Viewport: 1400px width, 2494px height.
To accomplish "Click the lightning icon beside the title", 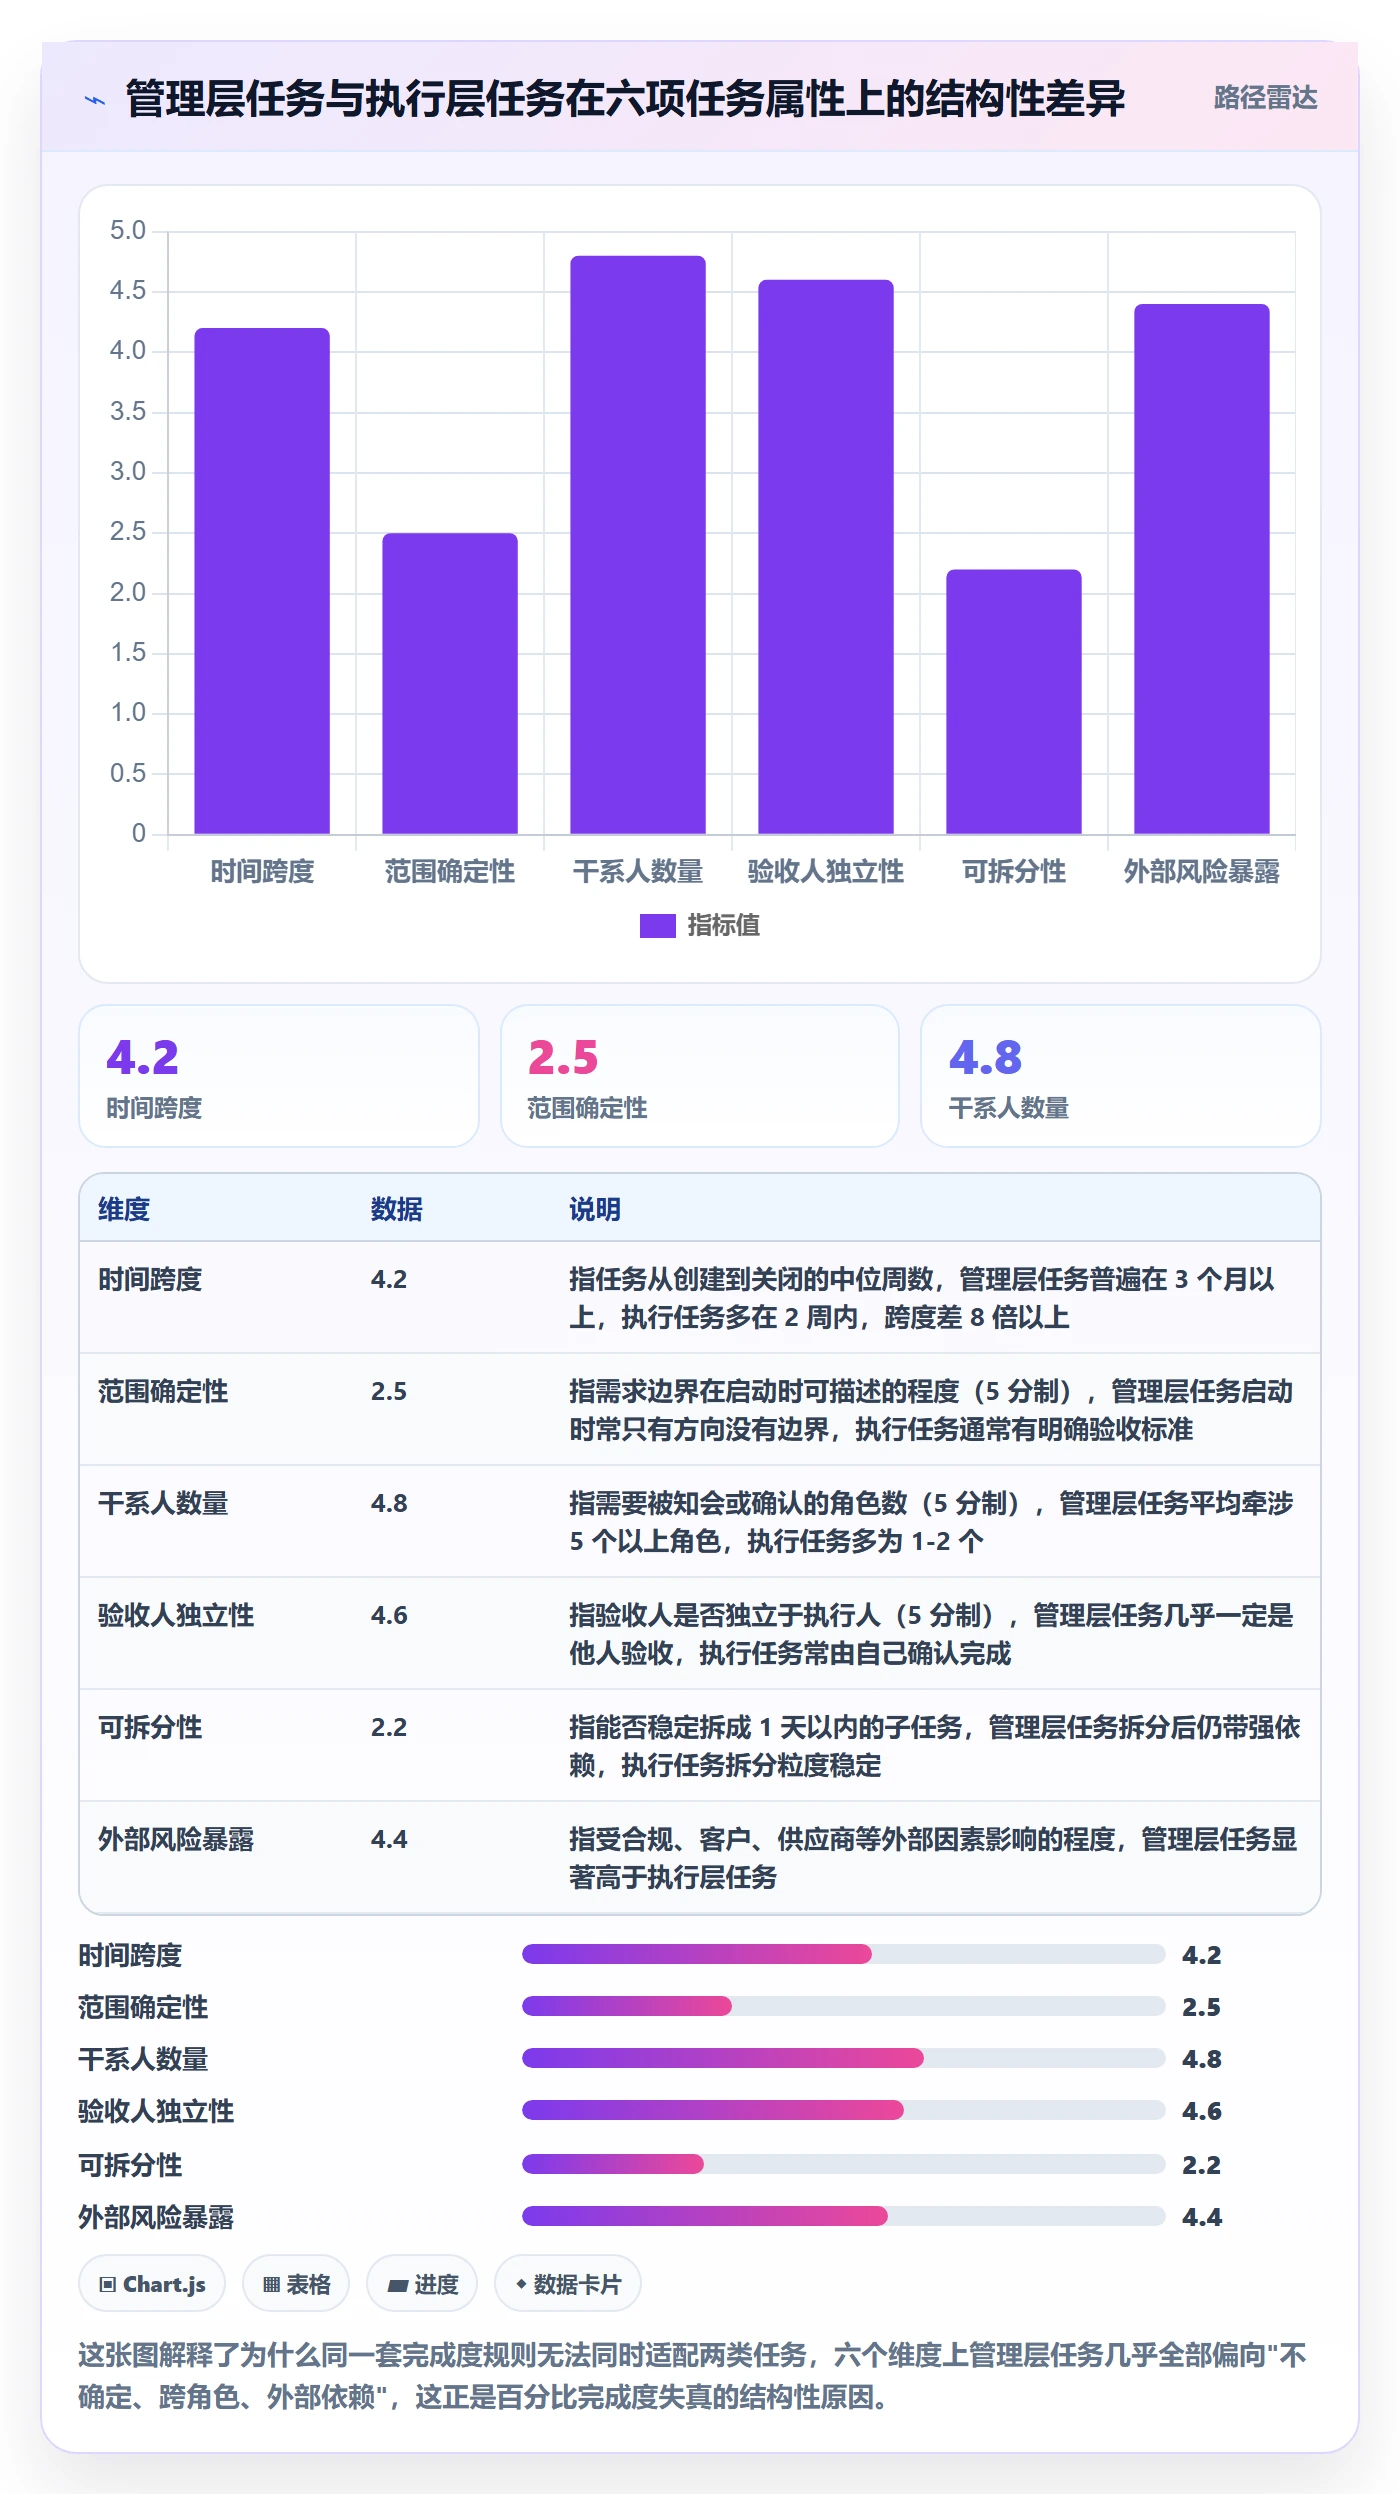I will [x=95, y=100].
